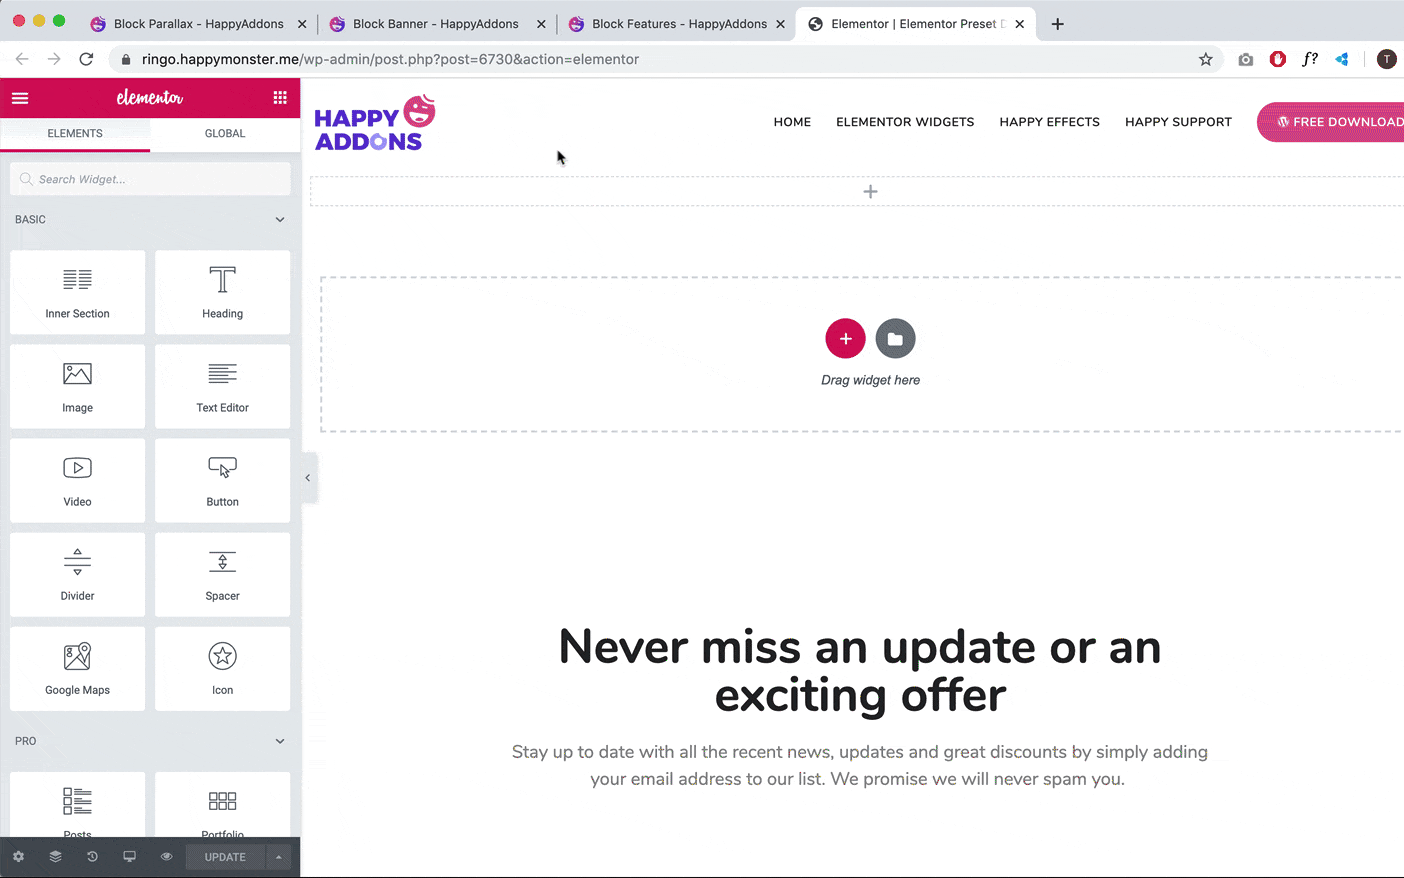Click the Search Widget input field
This screenshot has height=878, width=1404.
pyautogui.click(x=150, y=179)
